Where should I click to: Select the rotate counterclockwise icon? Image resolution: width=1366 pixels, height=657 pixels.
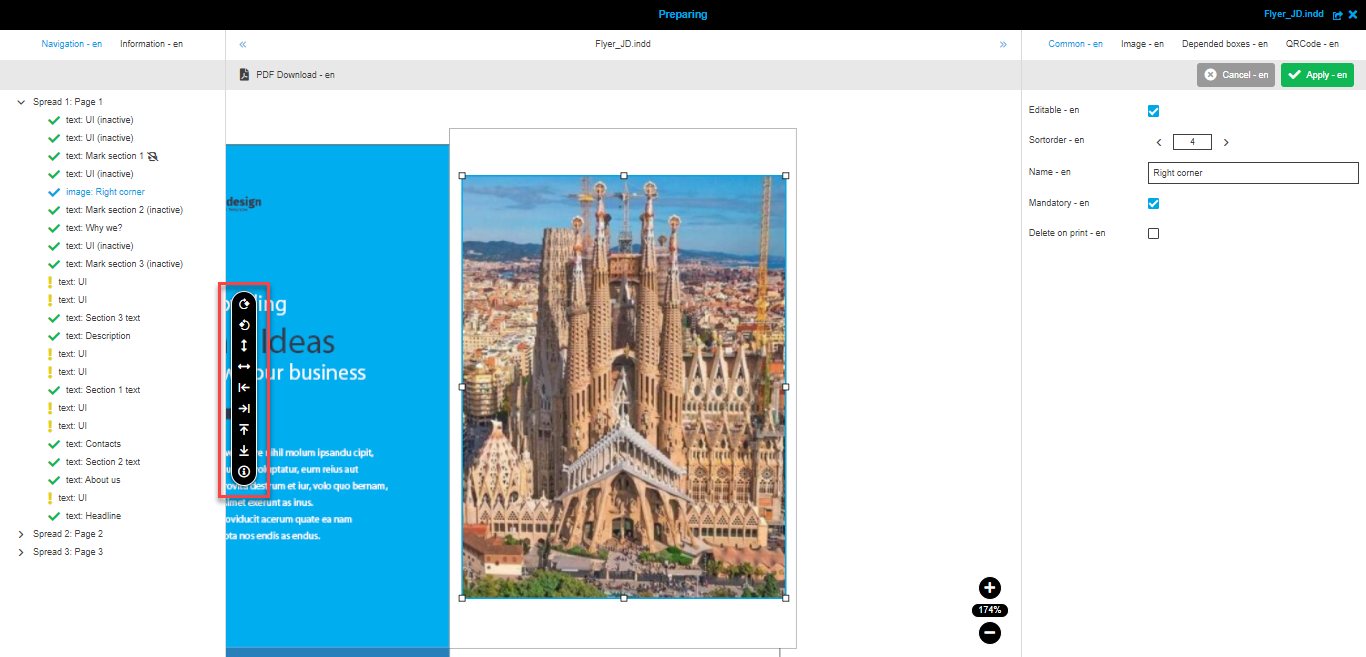244,325
